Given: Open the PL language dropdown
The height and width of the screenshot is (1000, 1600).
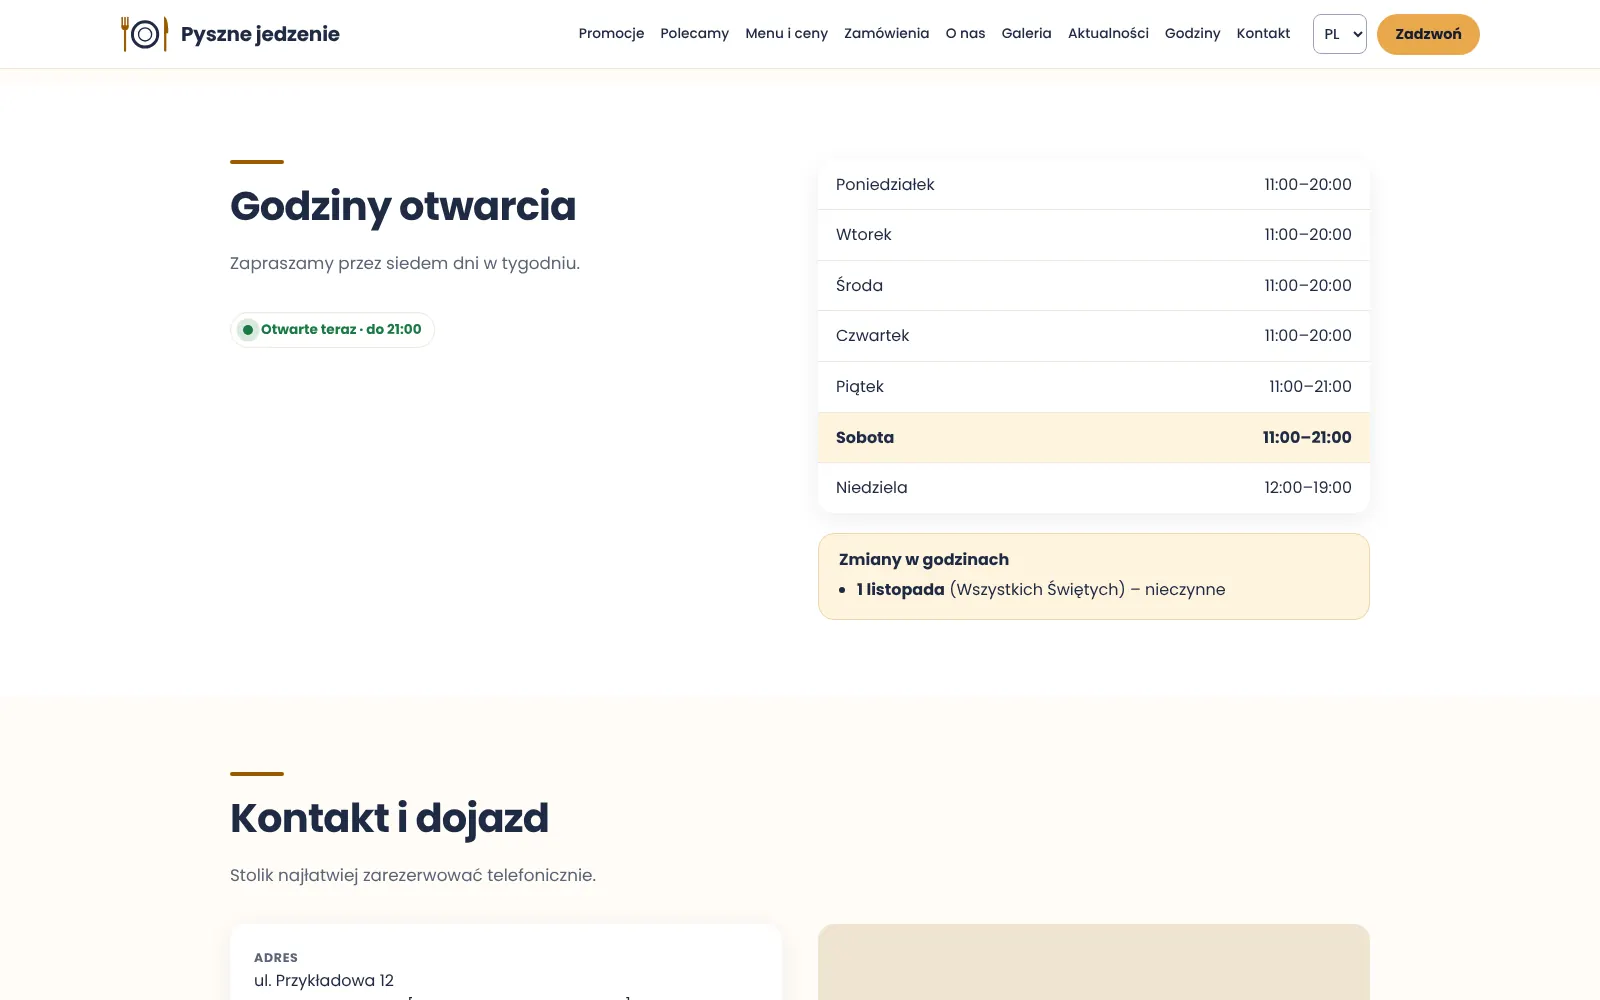Looking at the screenshot, I should 1339,34.
